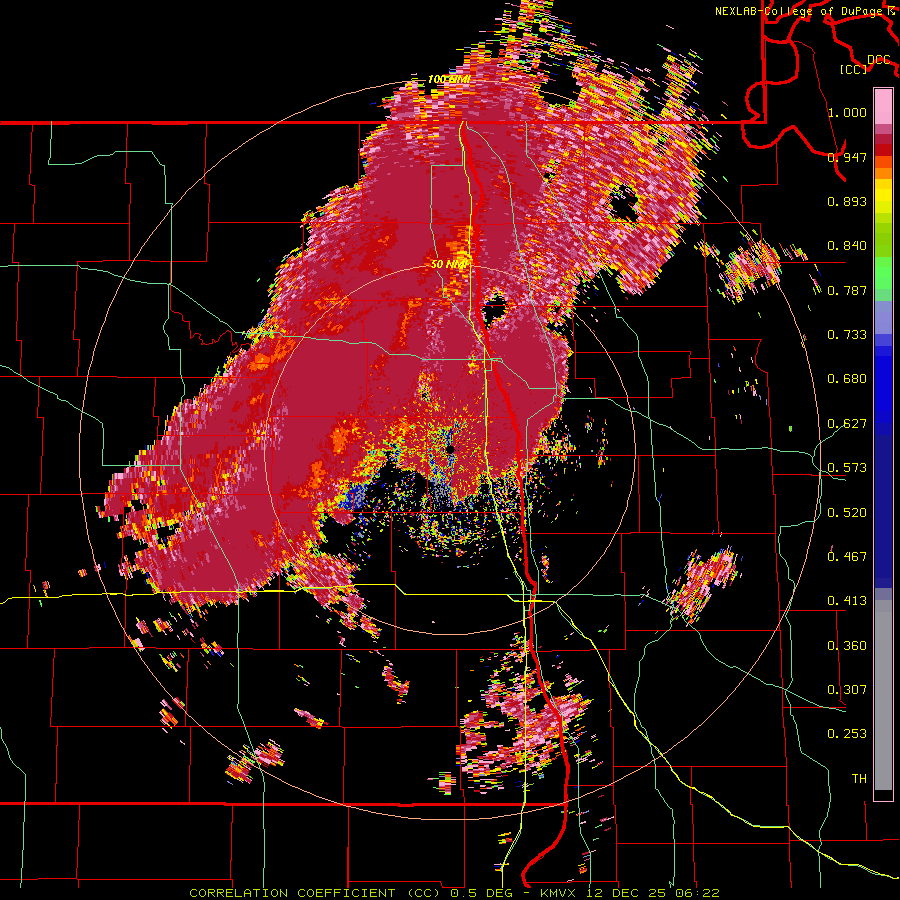This screenshot has width=900, height=900.
Task: Select the 0.360 scale value
Action: [x=847, y=646]
